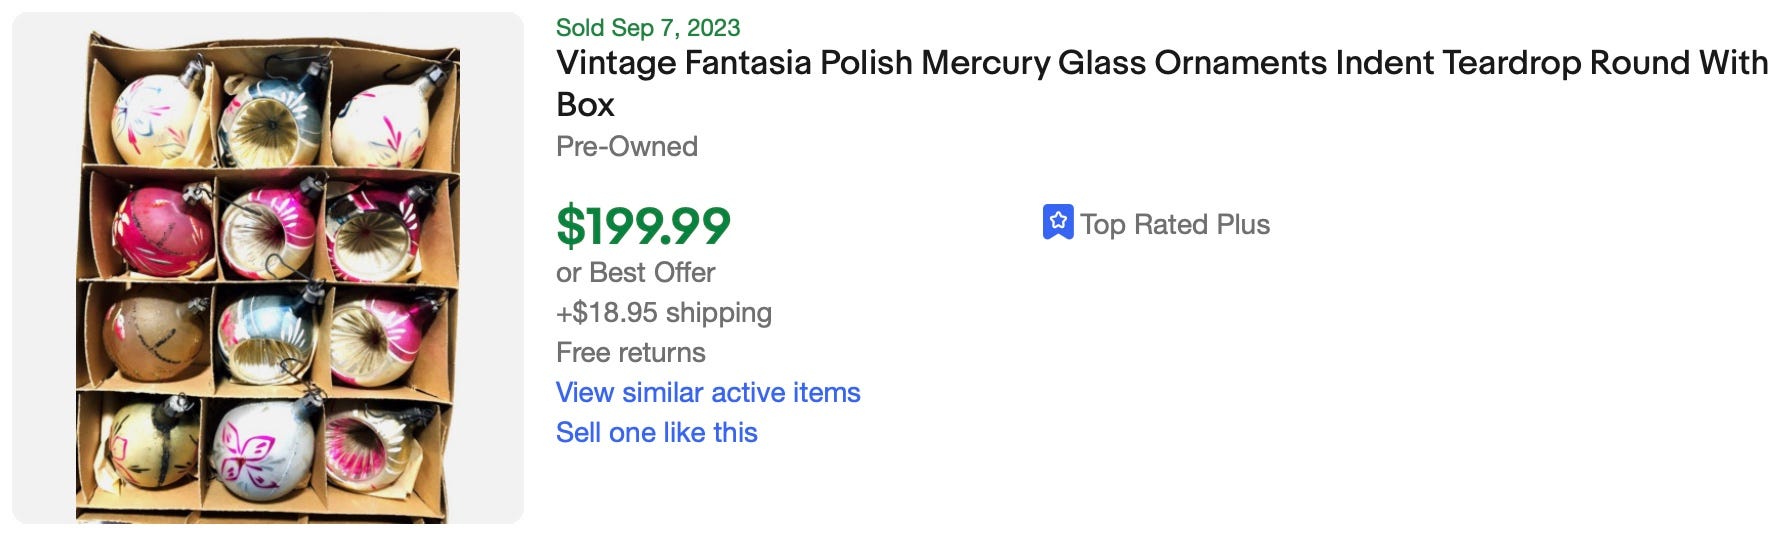Open the ornament box listing photo

pos(268,268)
